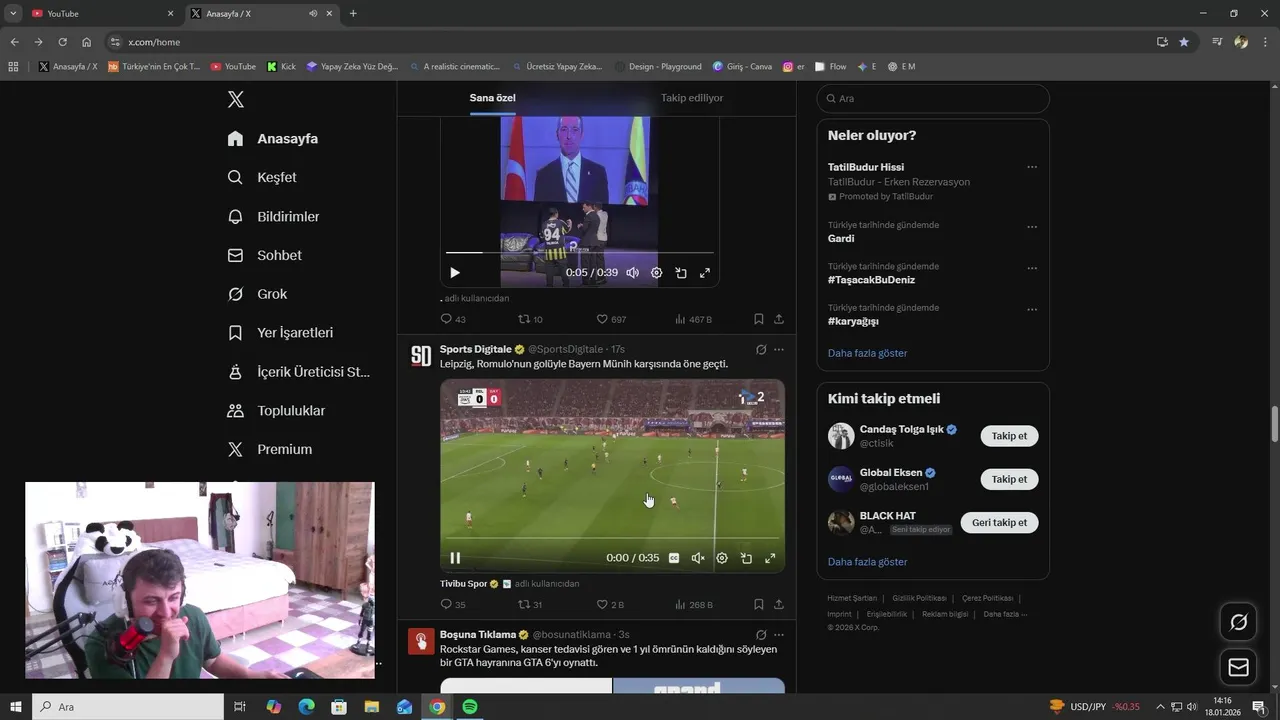1280x720 pixels.
Task: Open more options for Gardi trend
Action: 1032,227
